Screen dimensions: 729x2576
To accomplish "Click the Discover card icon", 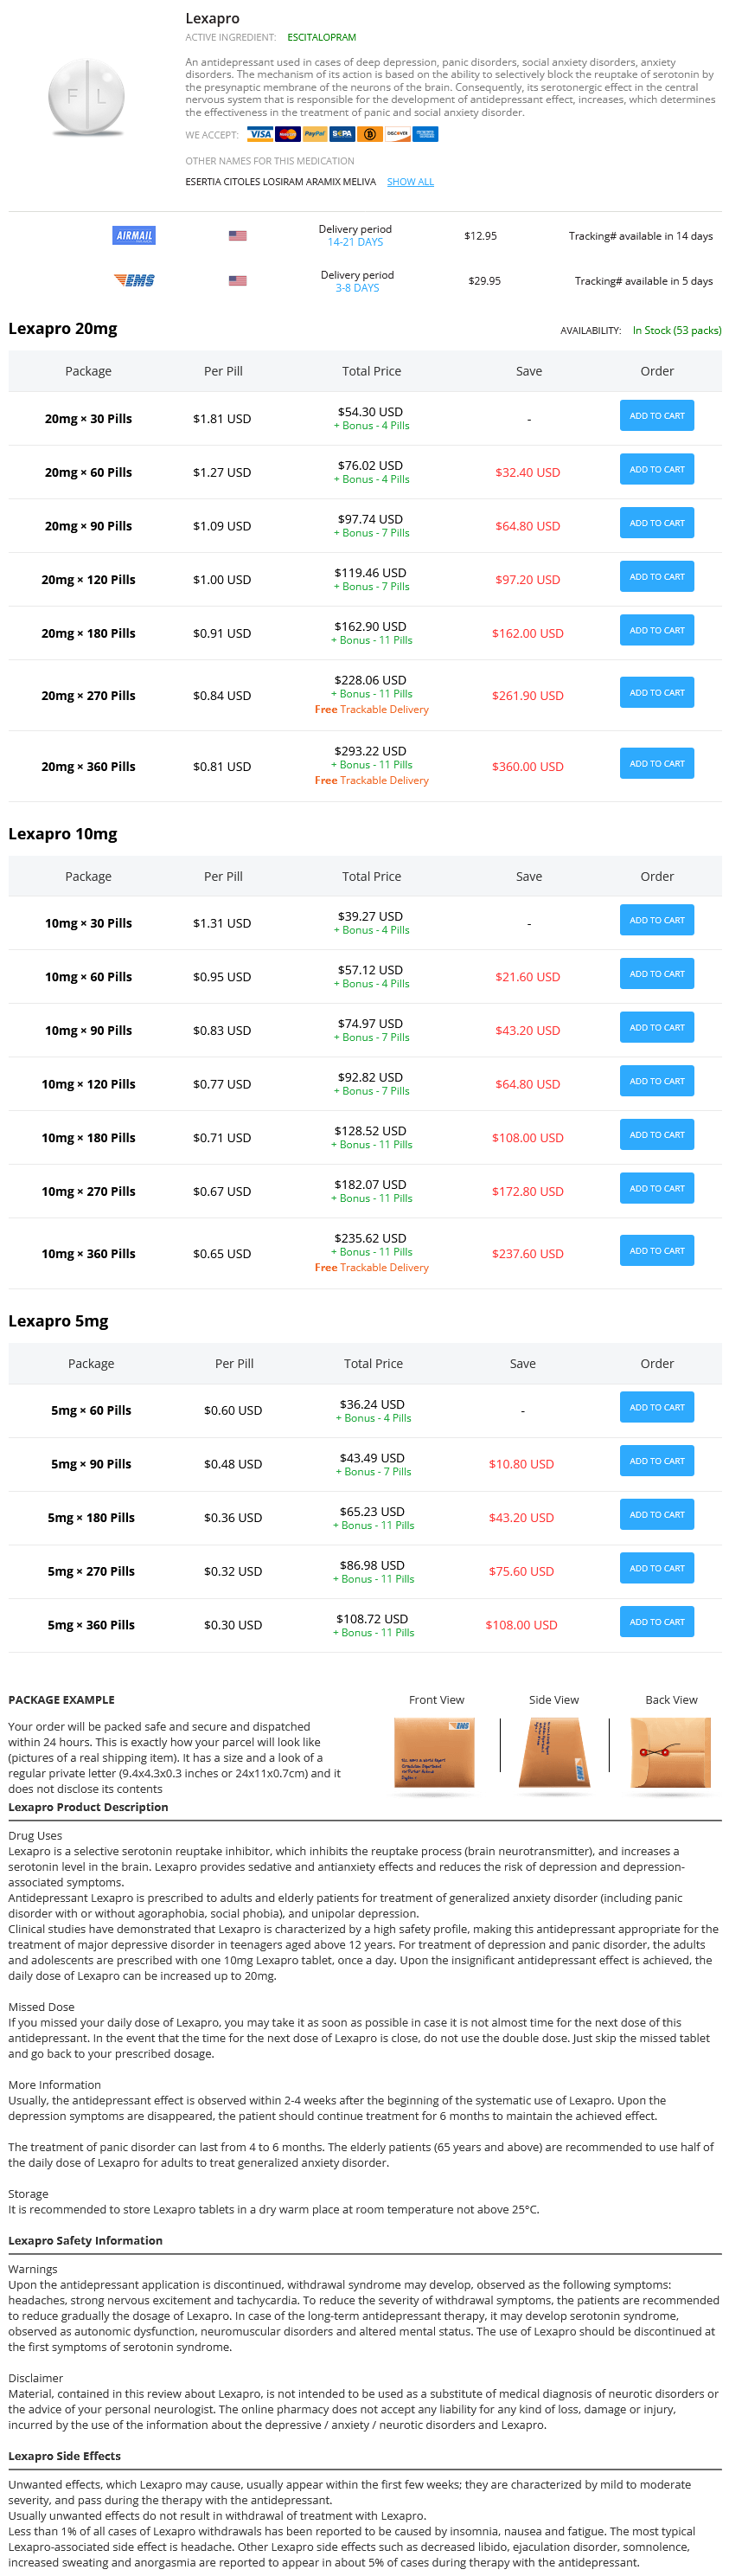I will [397, 134].
